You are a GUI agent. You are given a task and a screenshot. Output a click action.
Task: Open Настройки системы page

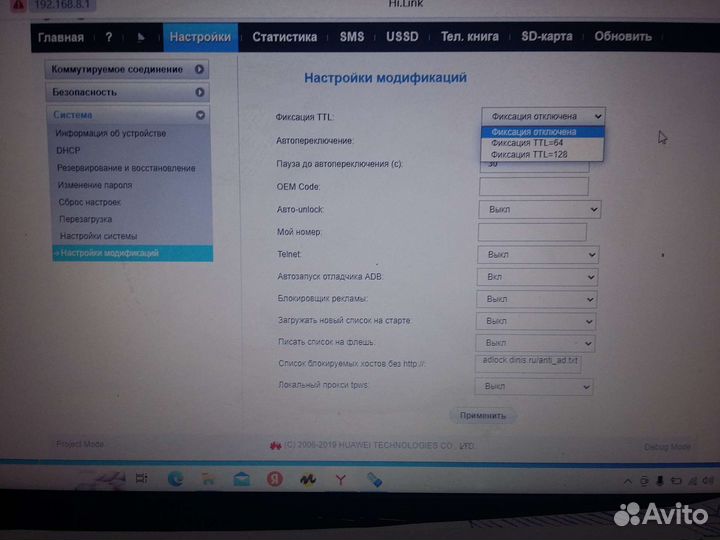click(x=98, y=236)
